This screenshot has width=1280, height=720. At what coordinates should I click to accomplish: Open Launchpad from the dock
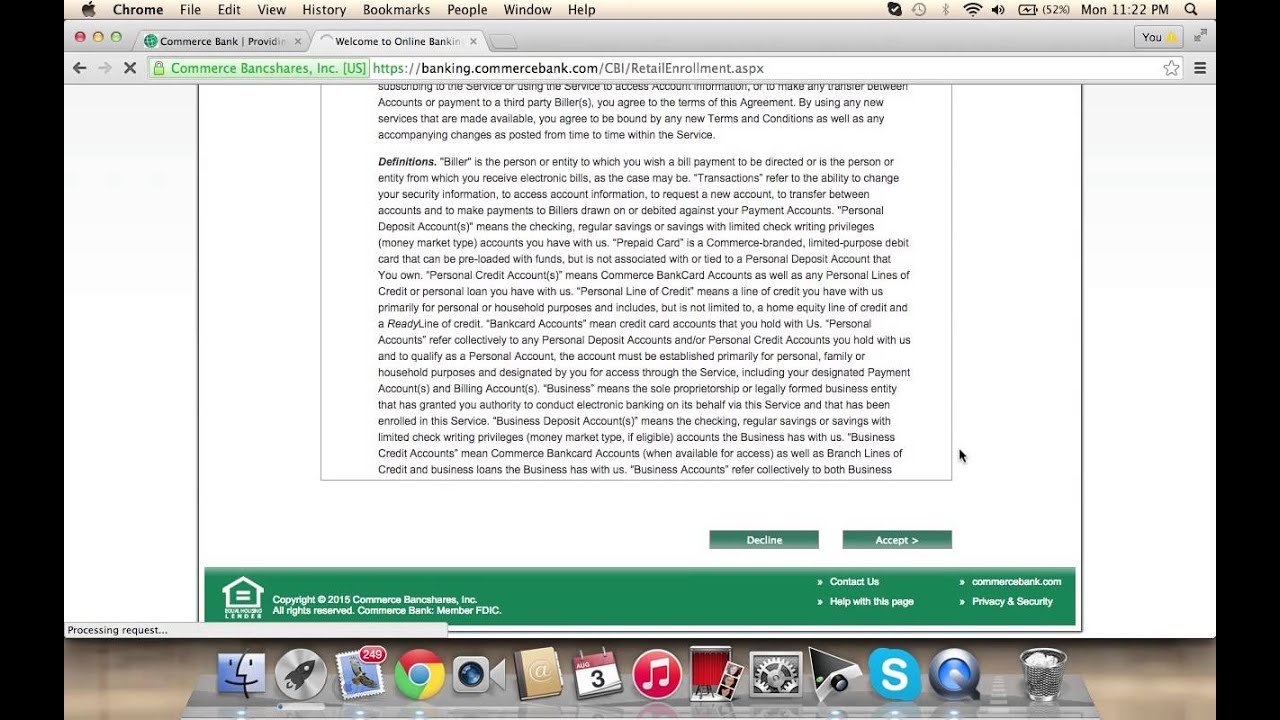click(x=300, y=676)
